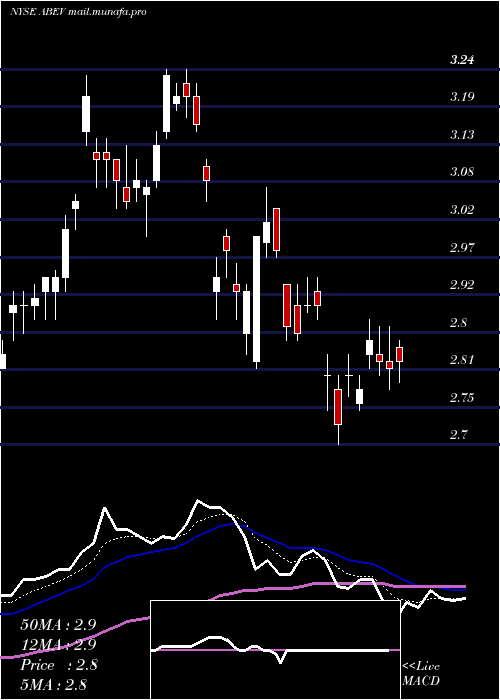The width and height of the screenshot is (500, 700).
Task: Click the 3.02 price axis label
Action: coord(462,209)
